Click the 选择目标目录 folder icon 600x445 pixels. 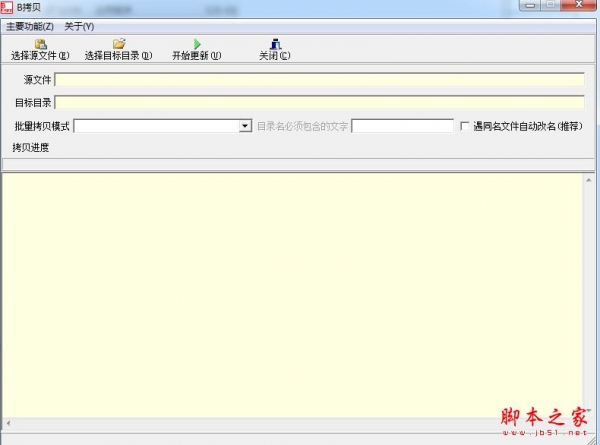[x=119, y=43]
